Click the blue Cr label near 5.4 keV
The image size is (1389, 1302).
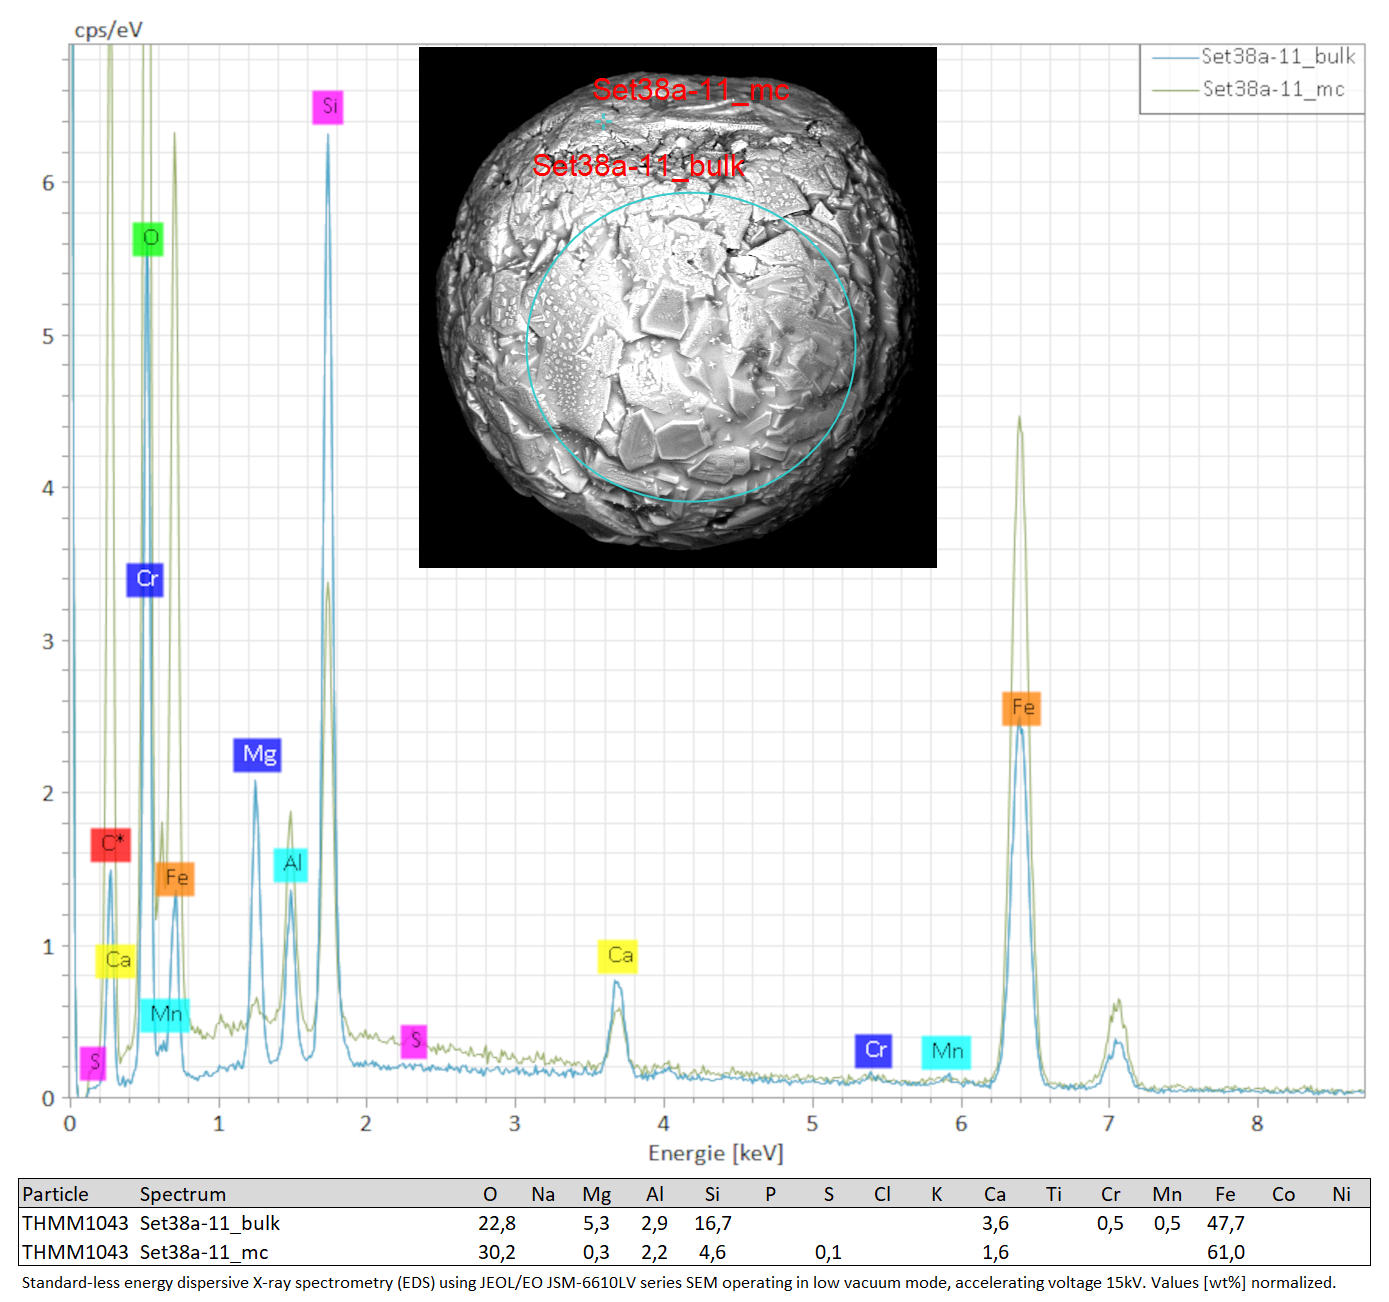click(x=873, y=1050)
